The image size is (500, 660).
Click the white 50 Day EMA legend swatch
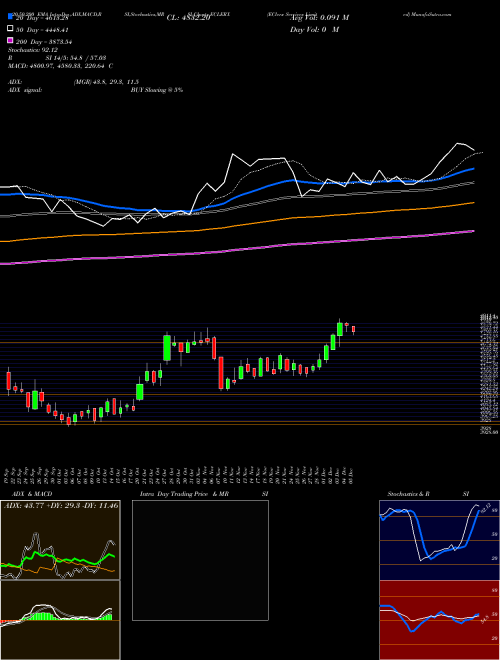10,29
